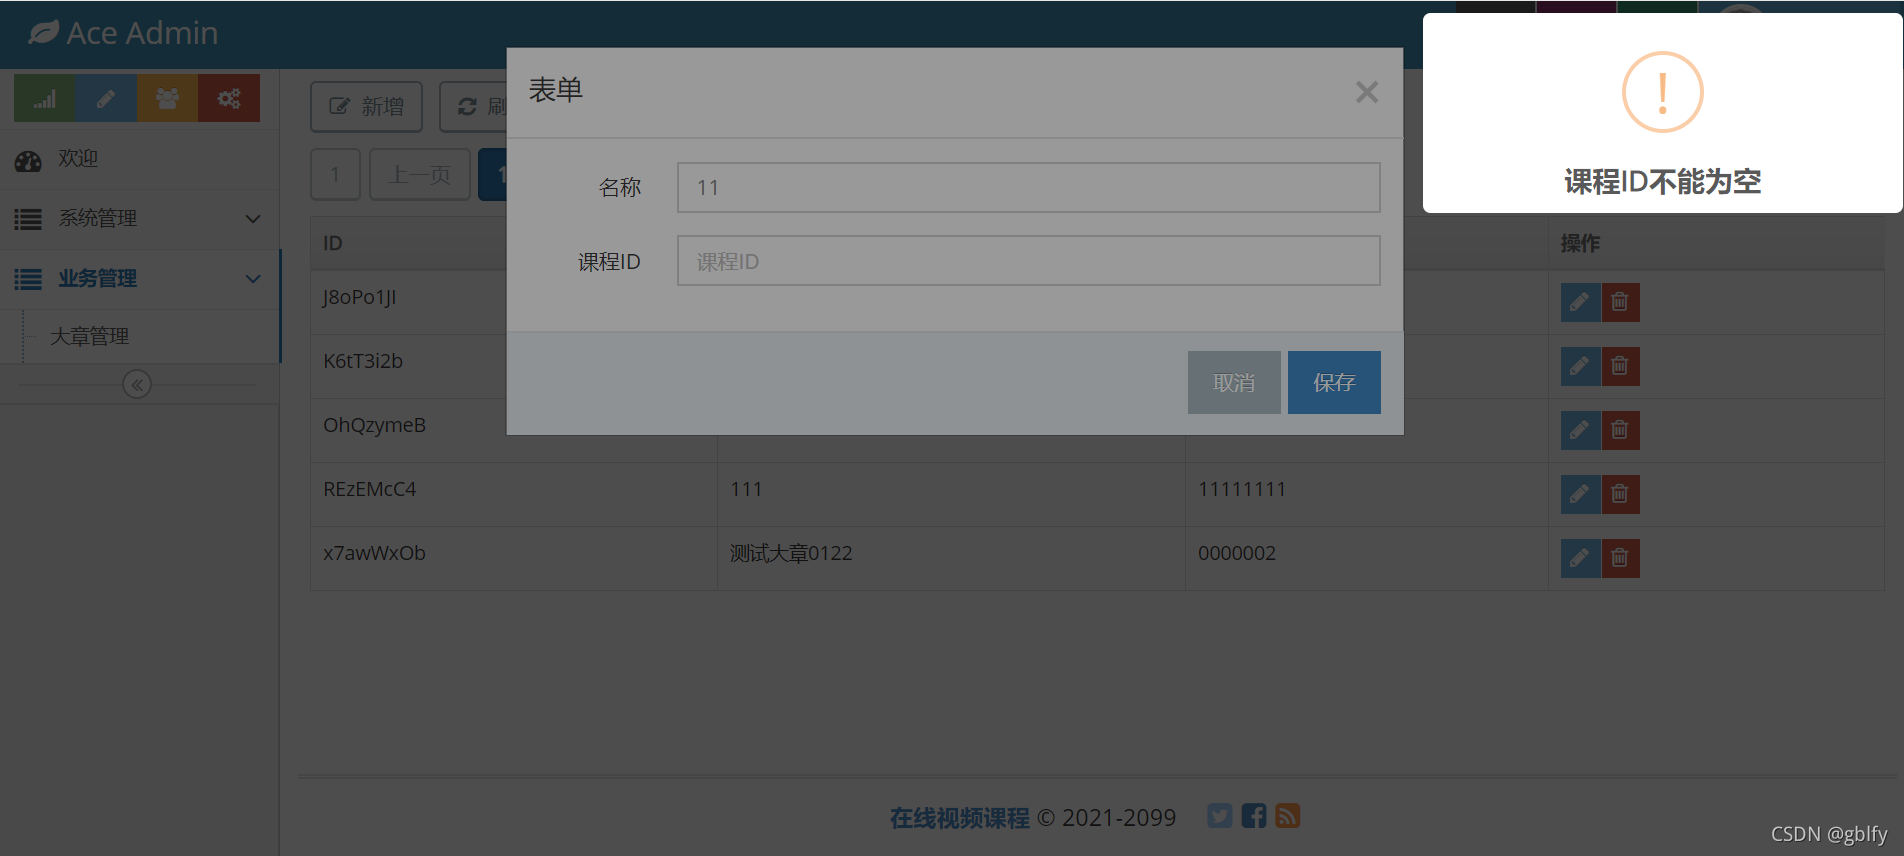
Task: Collapse the 业务管理 menu
Action: [139, 279]
